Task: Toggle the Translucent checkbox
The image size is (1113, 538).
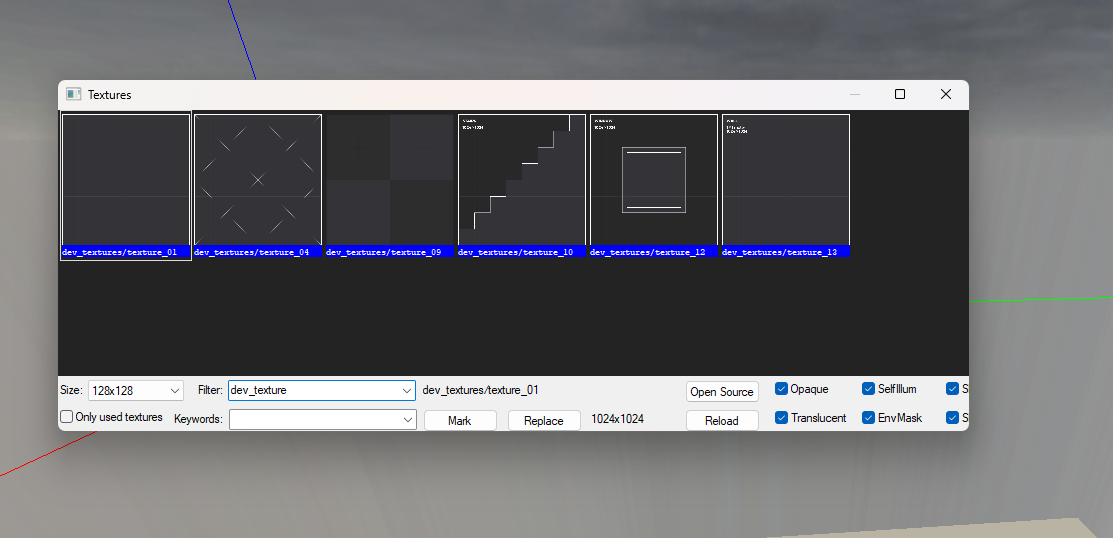Action: coord(782,418)
